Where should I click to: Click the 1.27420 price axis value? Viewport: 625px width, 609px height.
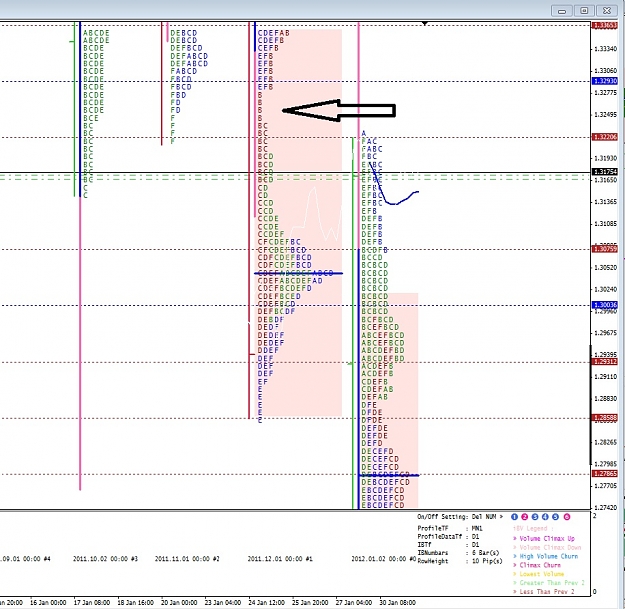[605, 508]
